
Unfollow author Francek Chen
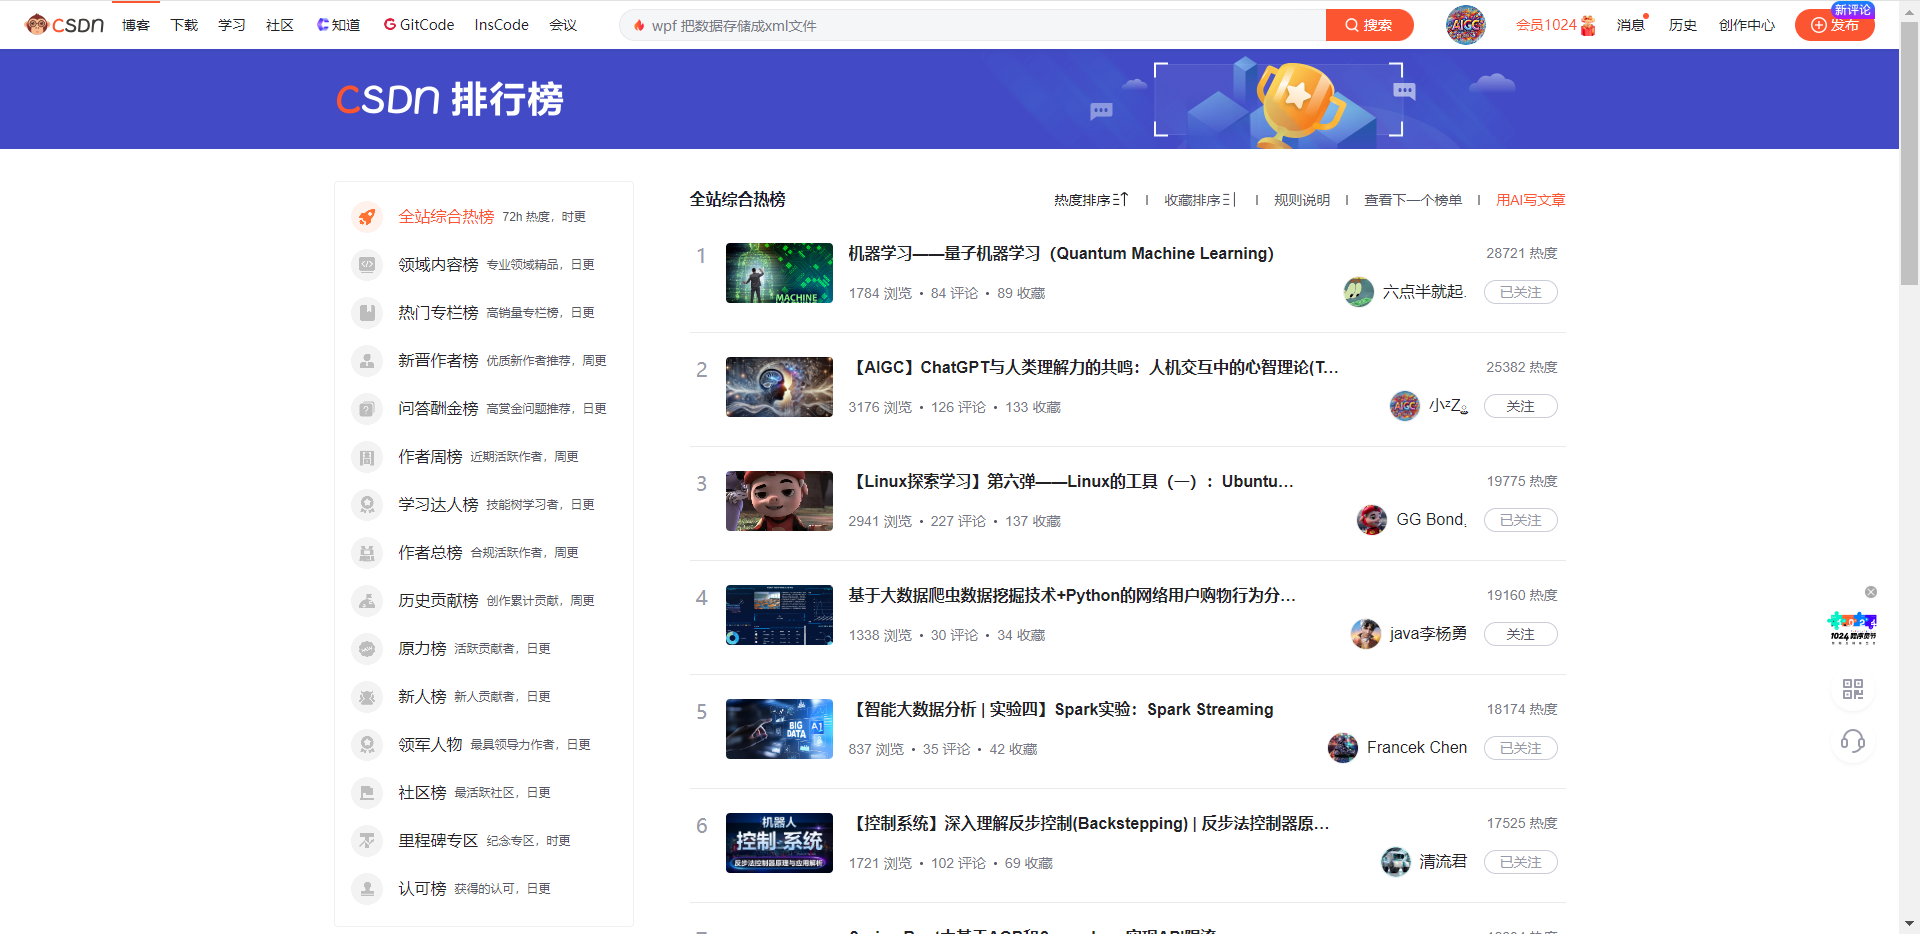tap(1520, 748)
